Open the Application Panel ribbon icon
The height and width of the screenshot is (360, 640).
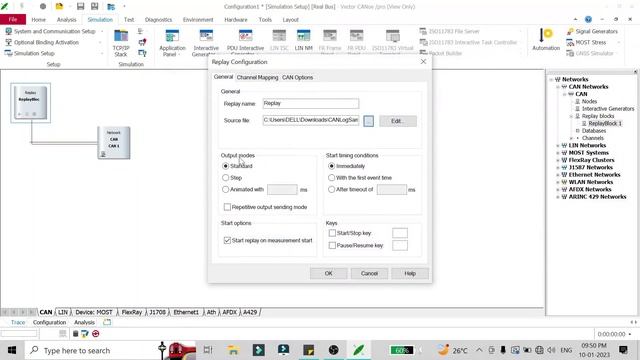click(x=172, y=42)
